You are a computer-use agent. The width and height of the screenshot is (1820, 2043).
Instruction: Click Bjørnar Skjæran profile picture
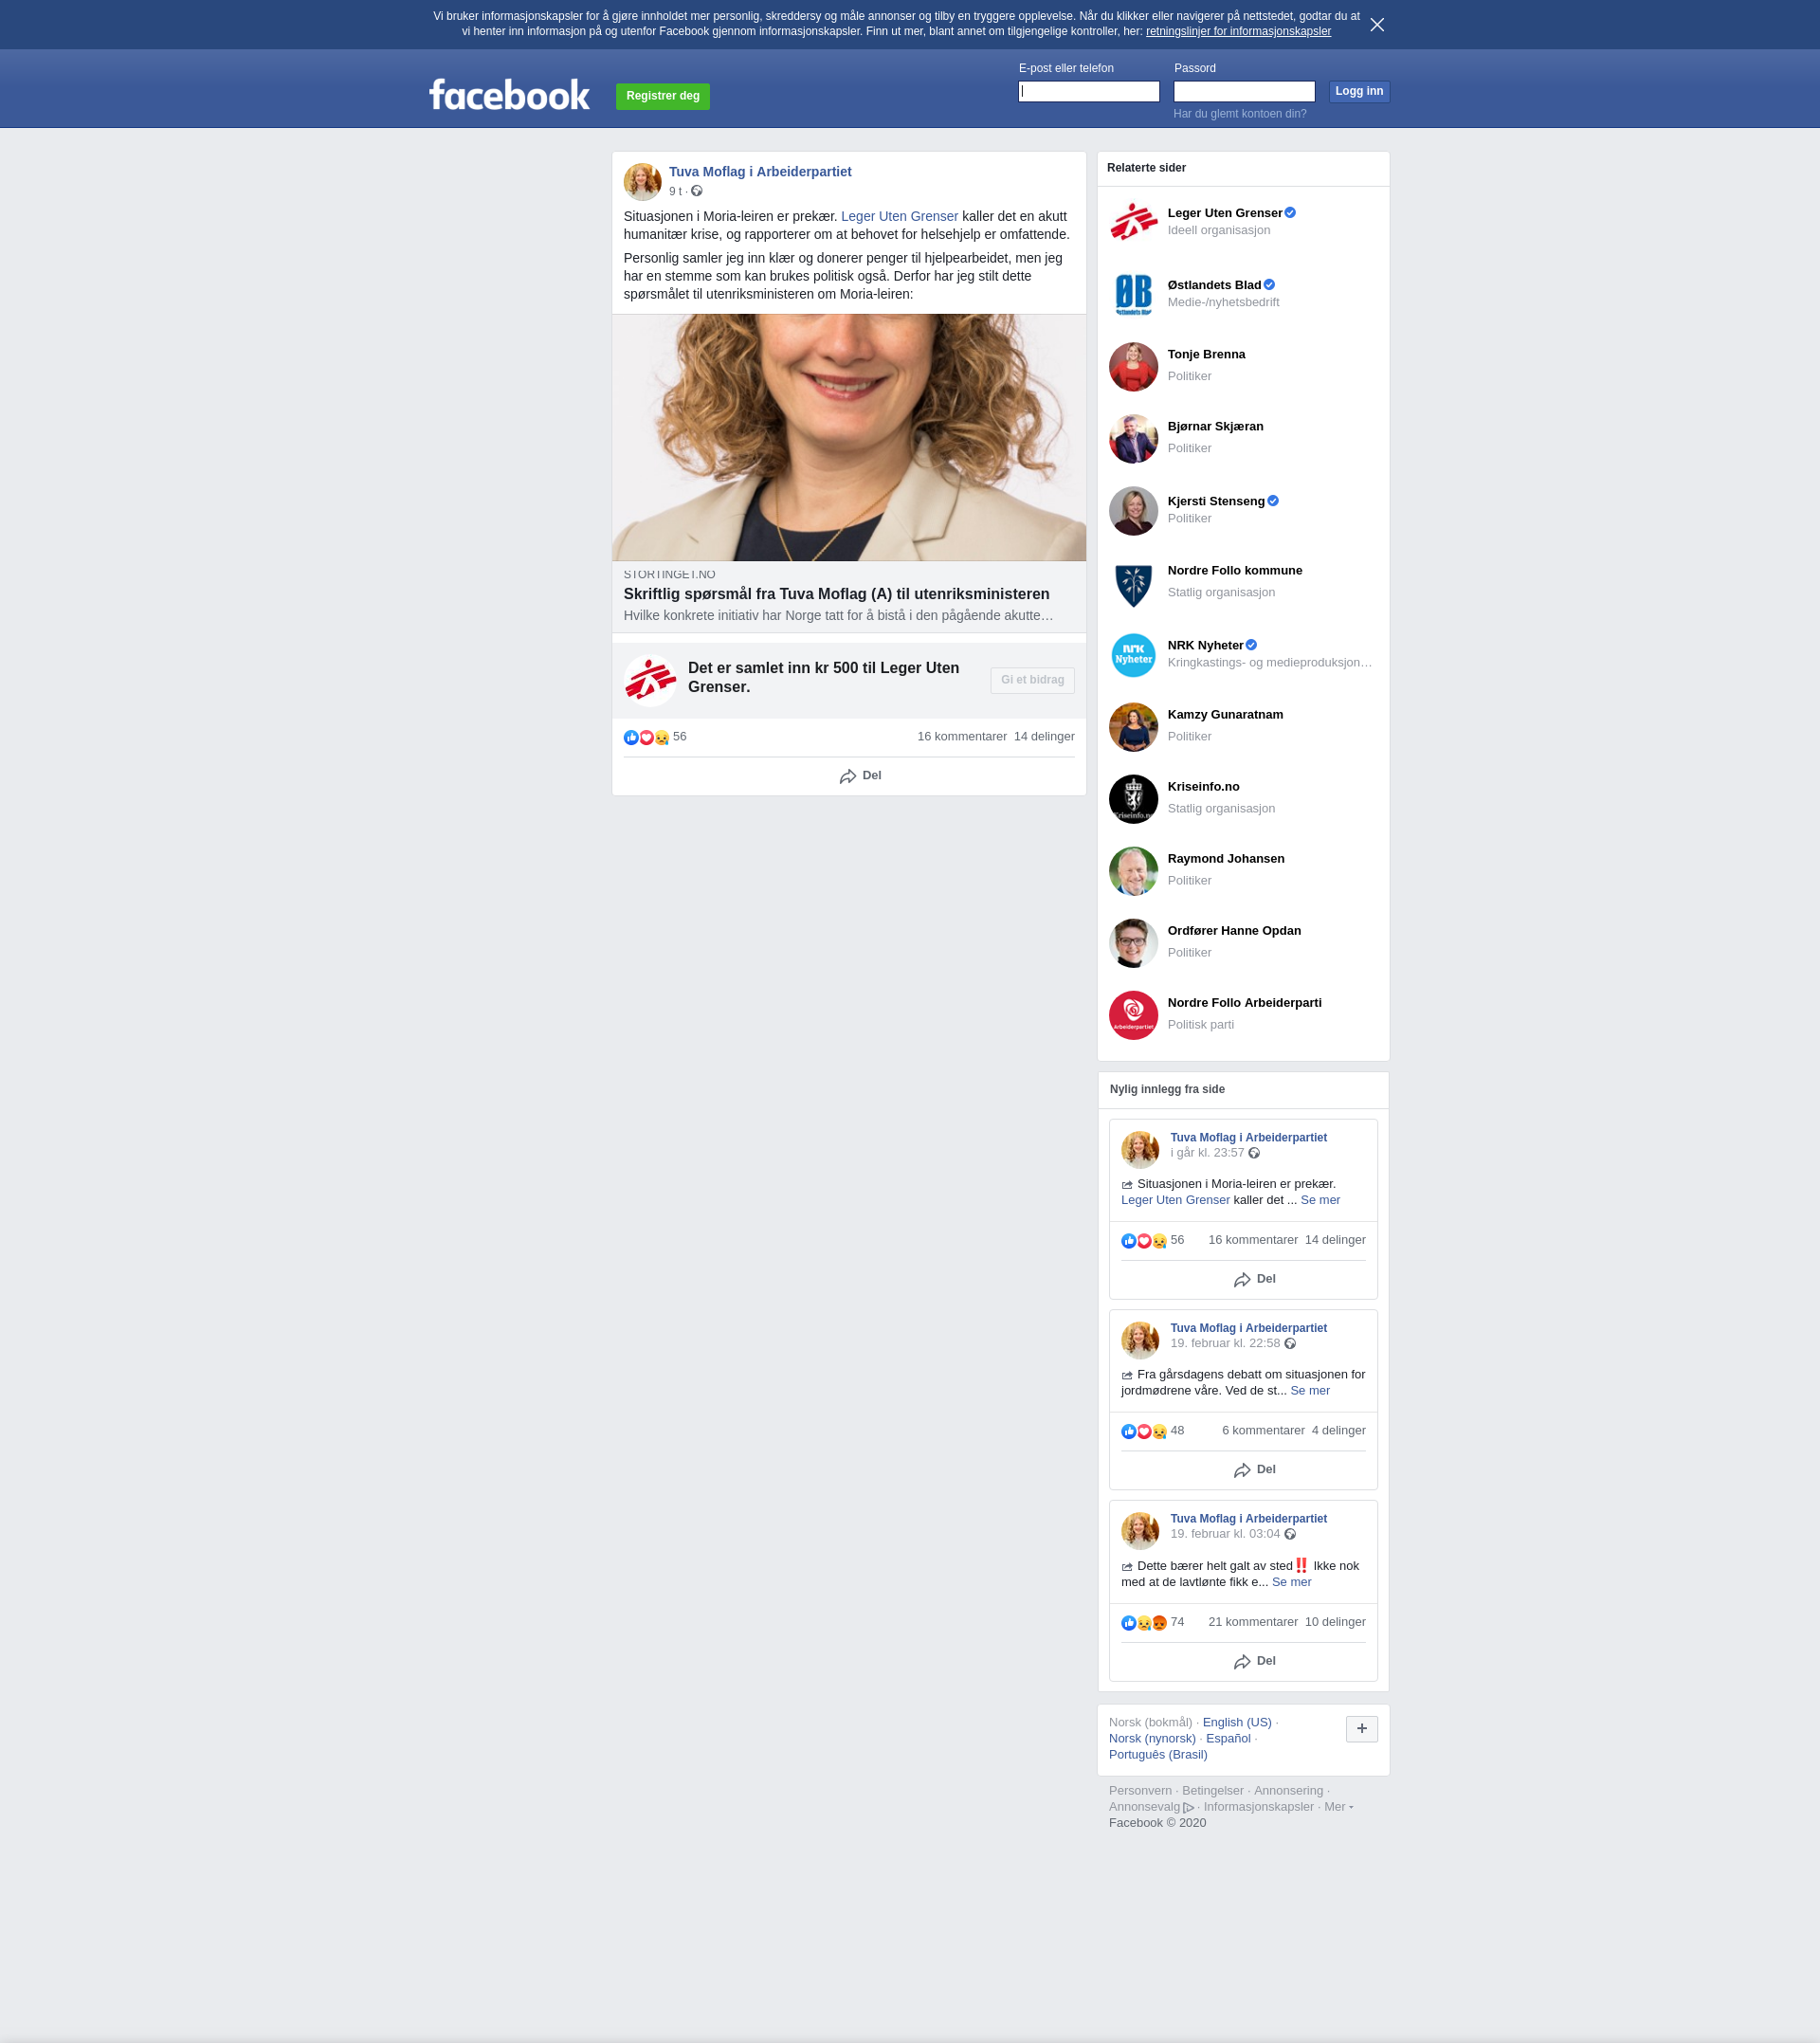pyautogui.click(x=1133, y=439)
